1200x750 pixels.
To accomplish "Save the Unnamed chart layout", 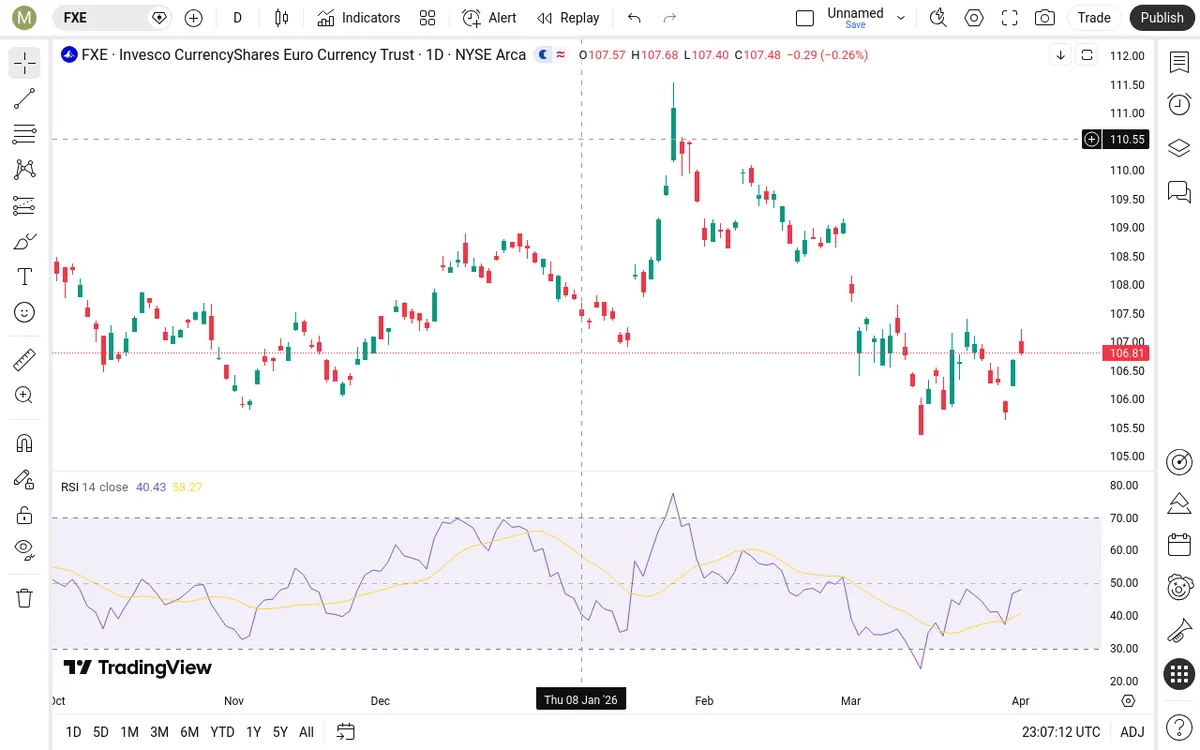I will point(855,25).
